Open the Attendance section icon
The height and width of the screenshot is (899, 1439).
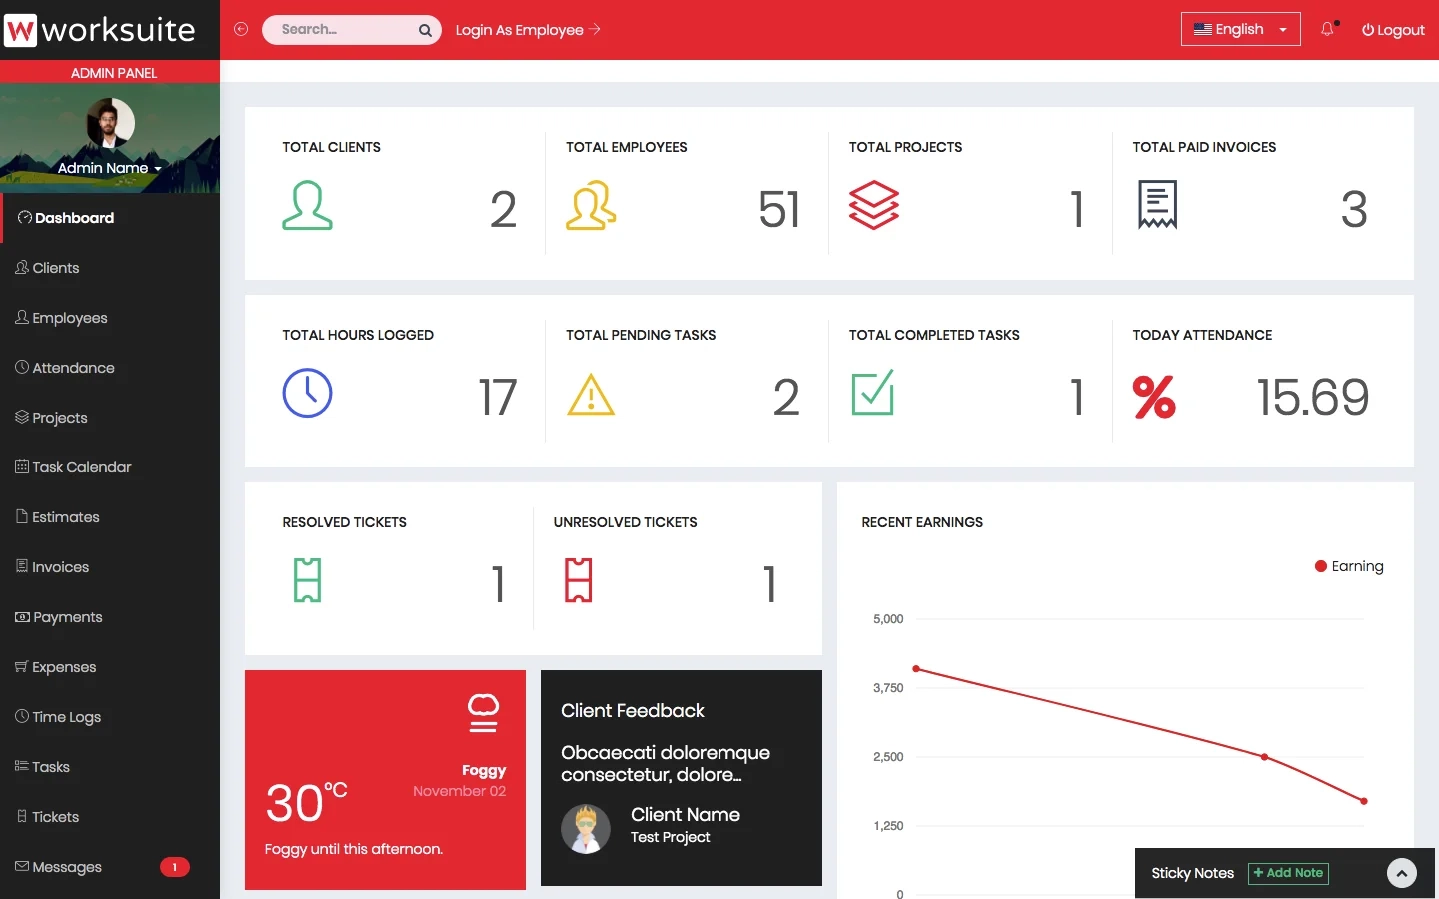click(21, 367)
